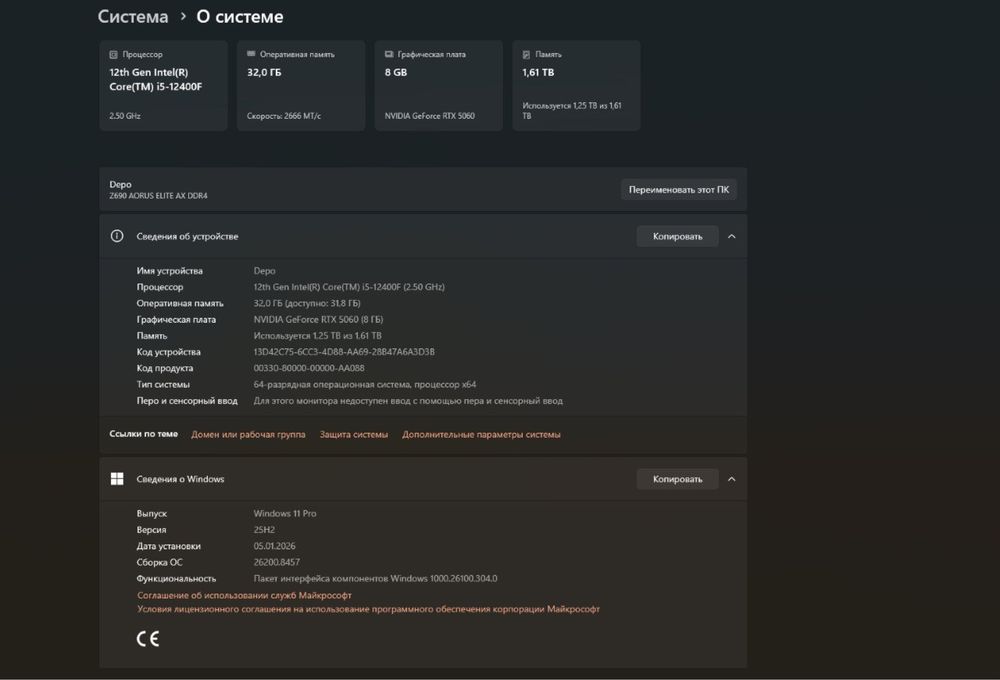Click the Код устройства GUID value
The image size is (1000, 680).
[344, 352]
